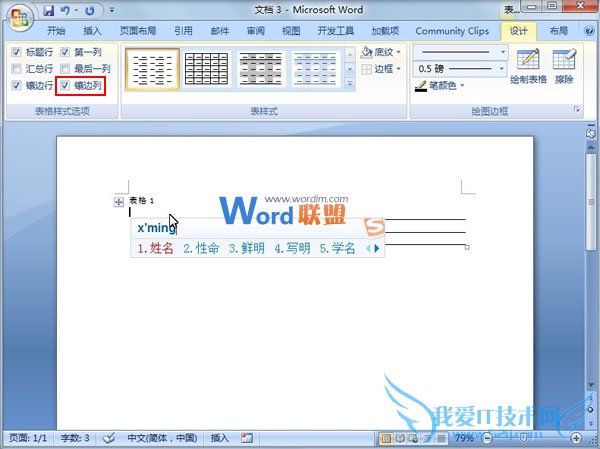This screenshot has height=449, width=600.
Task: Switch to Print Layout view
Action: tap(386, 438)
